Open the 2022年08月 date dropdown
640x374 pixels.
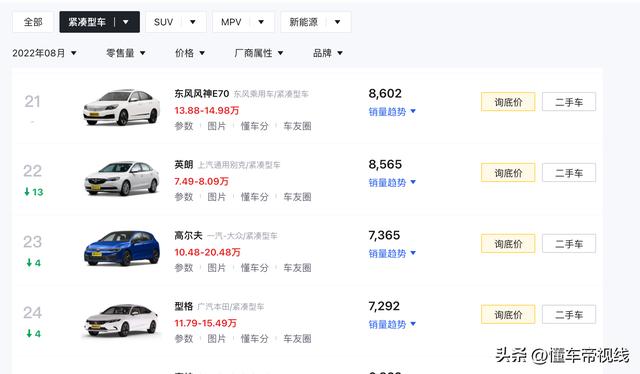tap(44, 53)
